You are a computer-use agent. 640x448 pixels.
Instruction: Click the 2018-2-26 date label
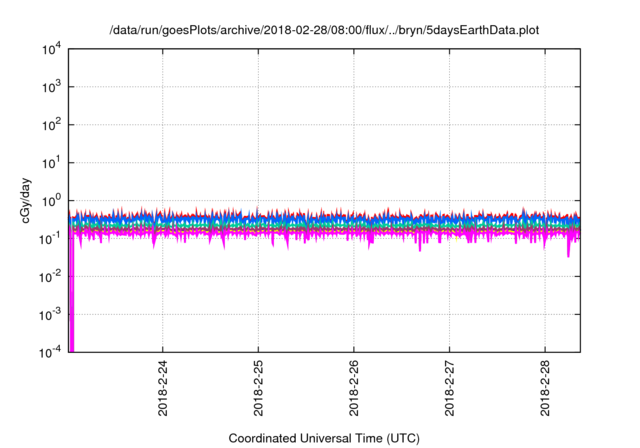coord(353,388)
